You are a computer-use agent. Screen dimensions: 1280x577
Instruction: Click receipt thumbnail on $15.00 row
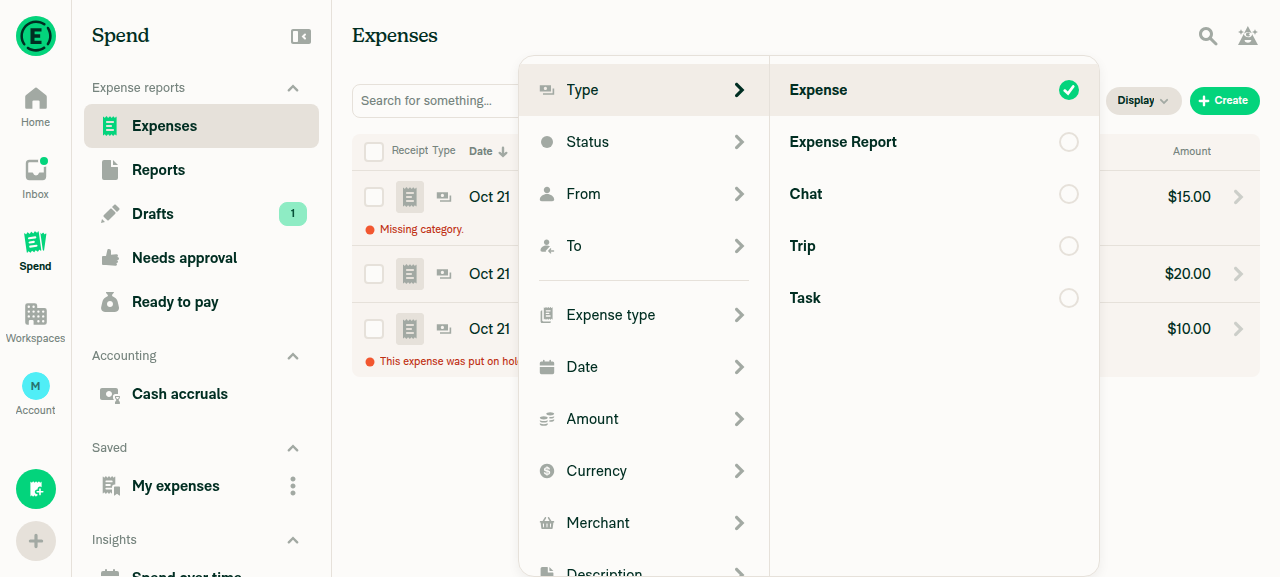[410, 197]
